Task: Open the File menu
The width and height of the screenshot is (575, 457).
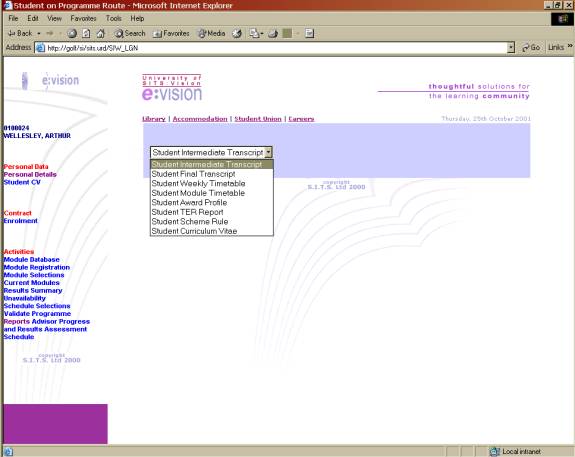Action: [13, 18]
